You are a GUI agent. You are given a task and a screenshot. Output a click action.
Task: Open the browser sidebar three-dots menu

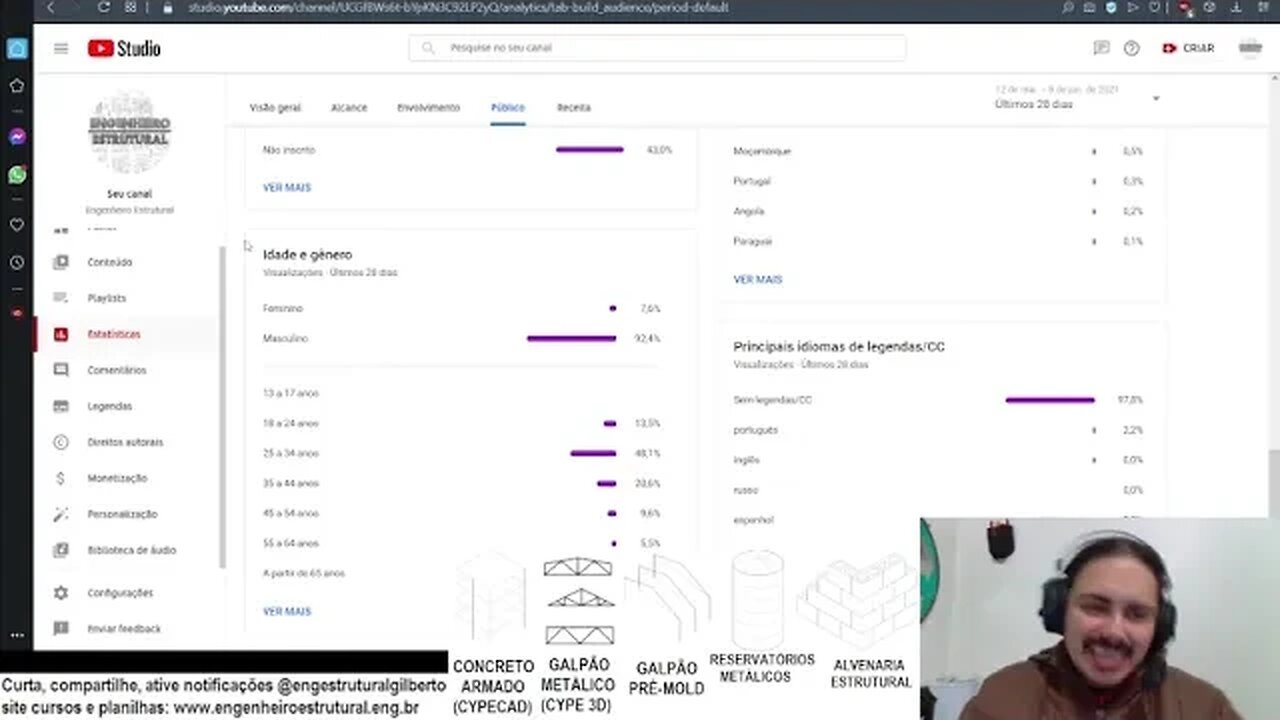pyautogui.click(x=17, y=635)
